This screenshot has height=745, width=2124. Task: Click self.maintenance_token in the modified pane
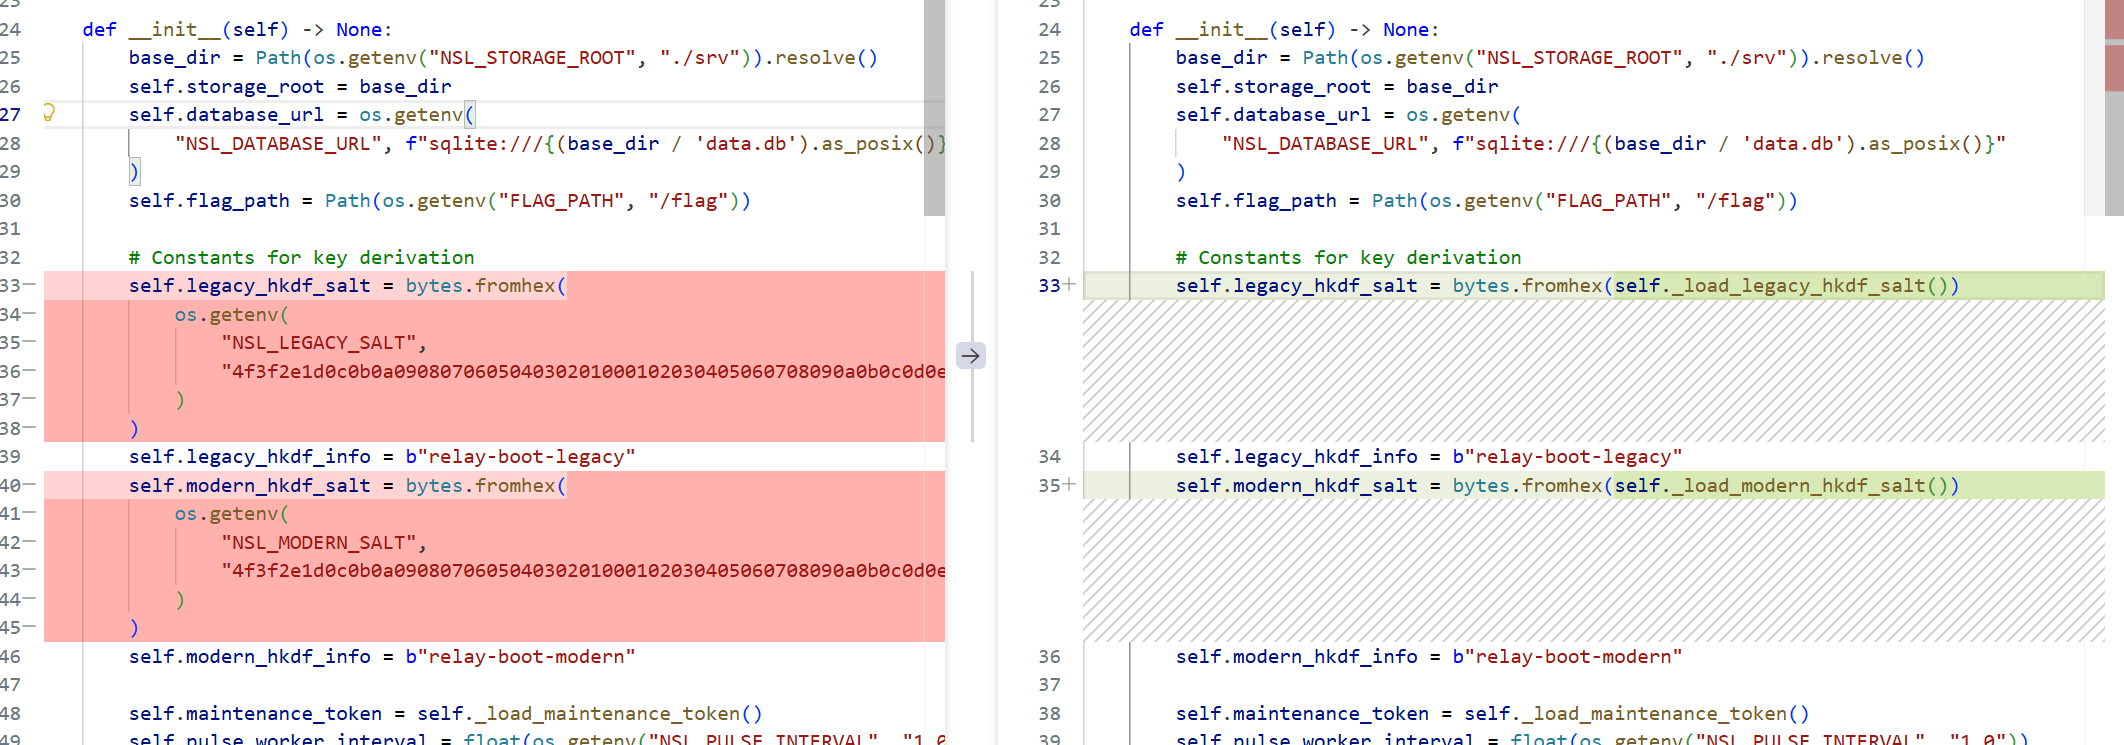point(1302,714)
